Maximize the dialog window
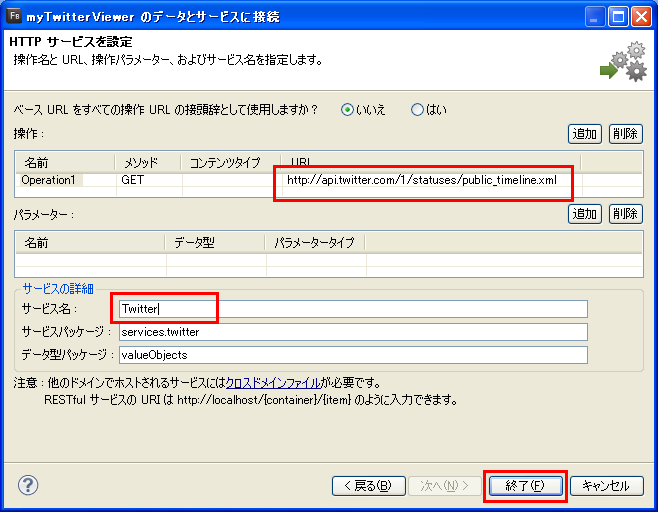This screenshot has width=658, height=512. pos(619,17)
